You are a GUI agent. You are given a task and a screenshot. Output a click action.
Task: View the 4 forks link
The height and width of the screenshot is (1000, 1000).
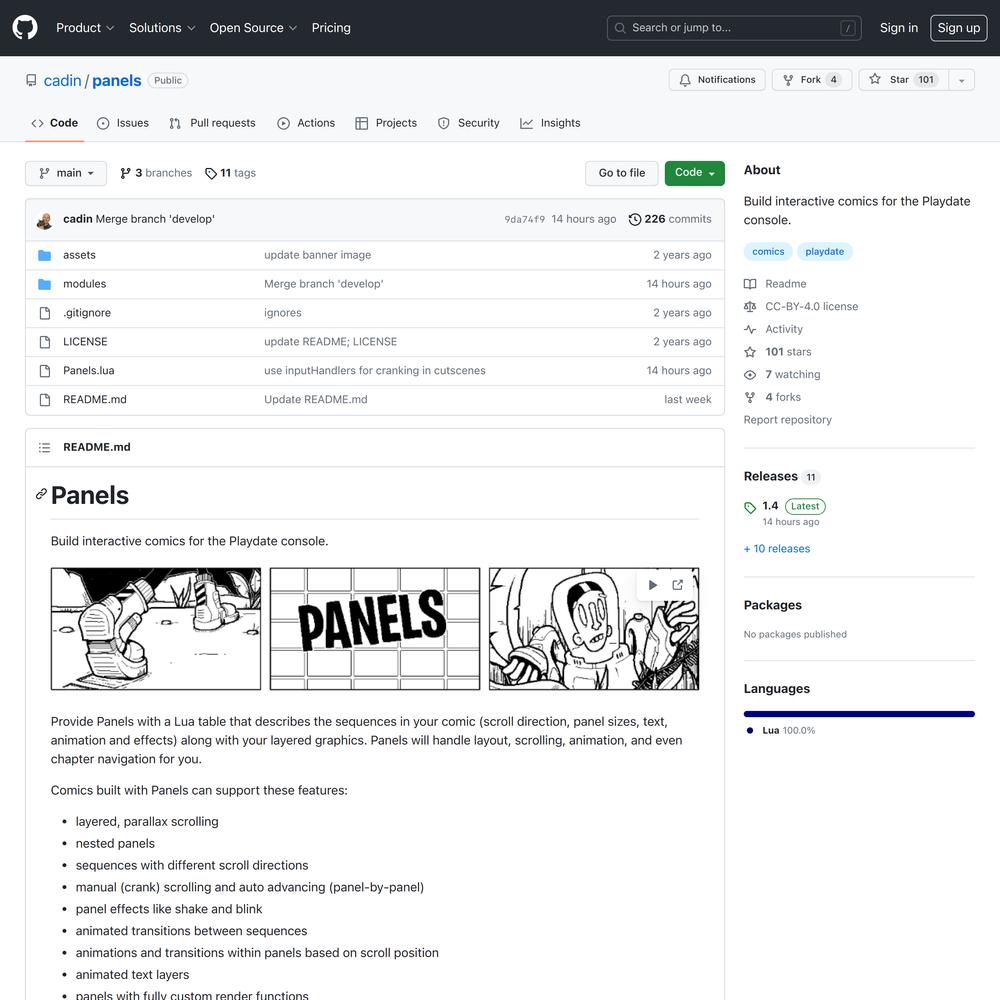tap(772, 397)
